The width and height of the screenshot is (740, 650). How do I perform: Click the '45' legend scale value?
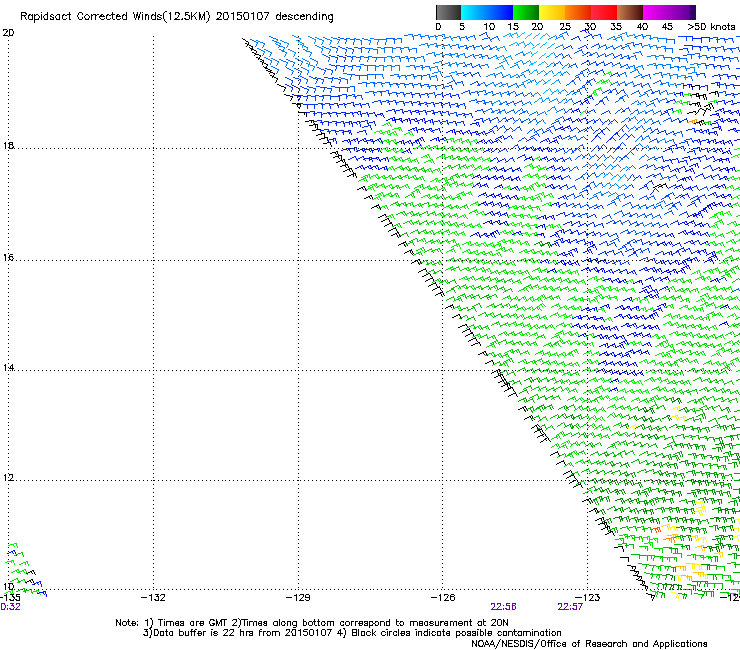point(667,27)
